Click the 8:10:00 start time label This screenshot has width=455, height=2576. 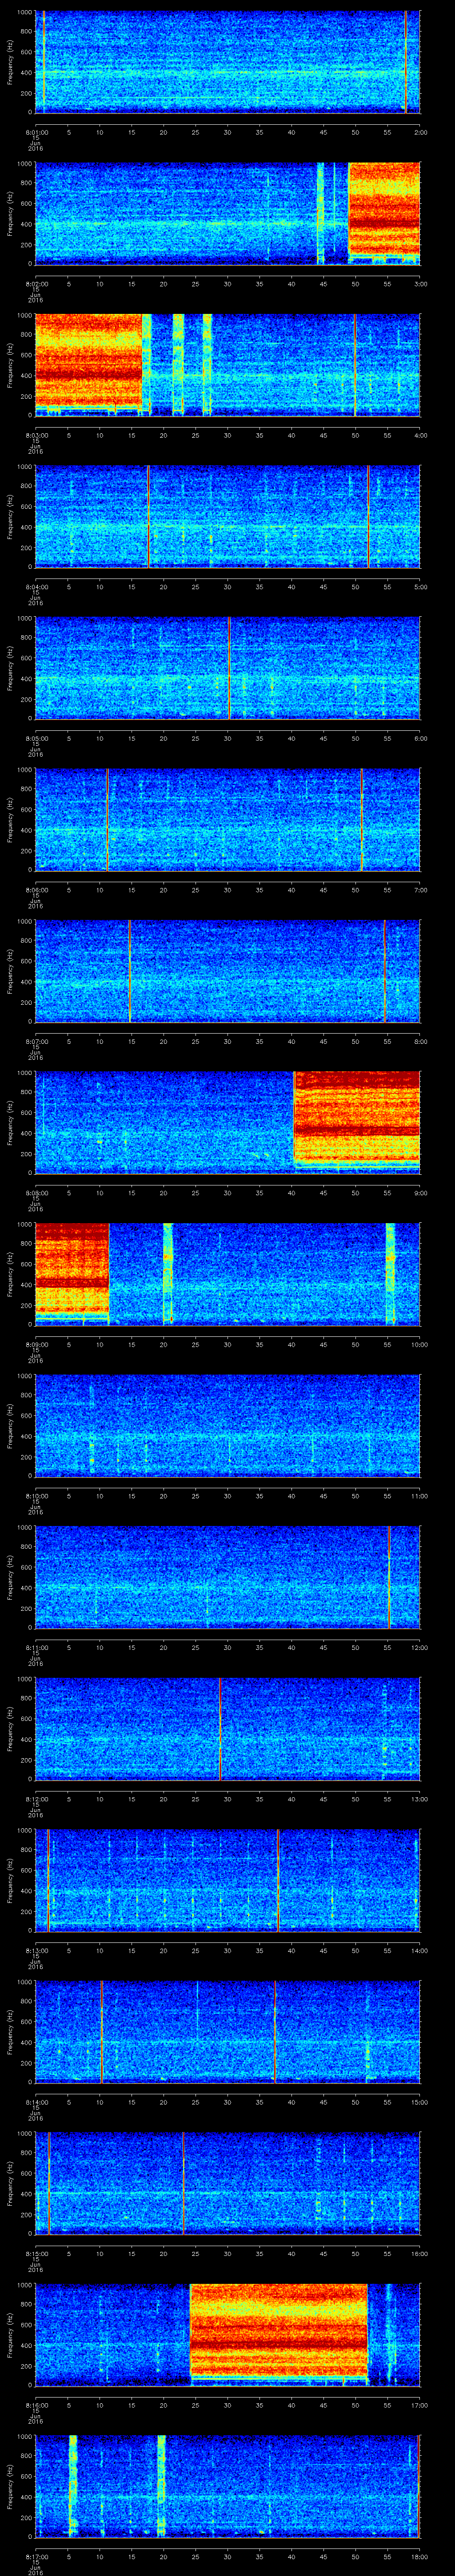[36, 1496]
